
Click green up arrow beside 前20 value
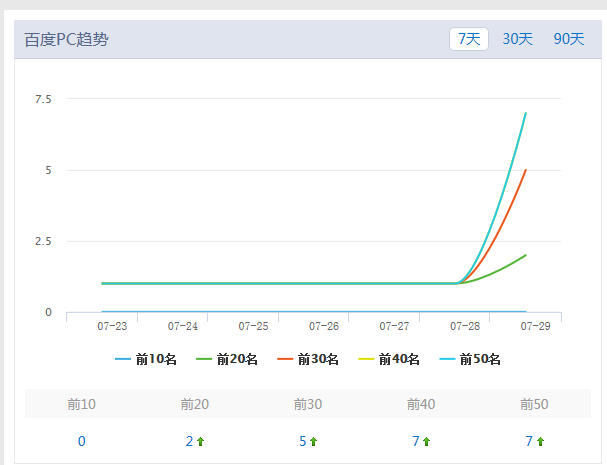[201, 441]
